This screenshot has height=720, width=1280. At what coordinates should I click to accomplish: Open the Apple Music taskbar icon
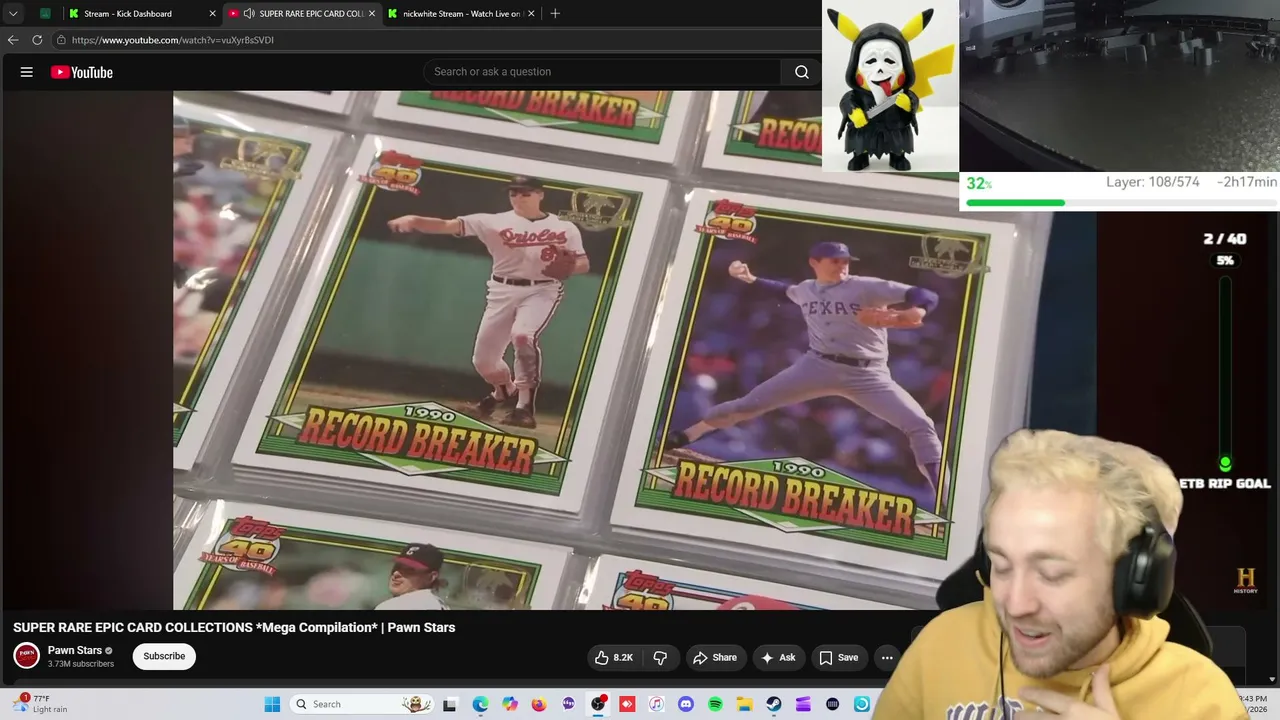[656, 704]
